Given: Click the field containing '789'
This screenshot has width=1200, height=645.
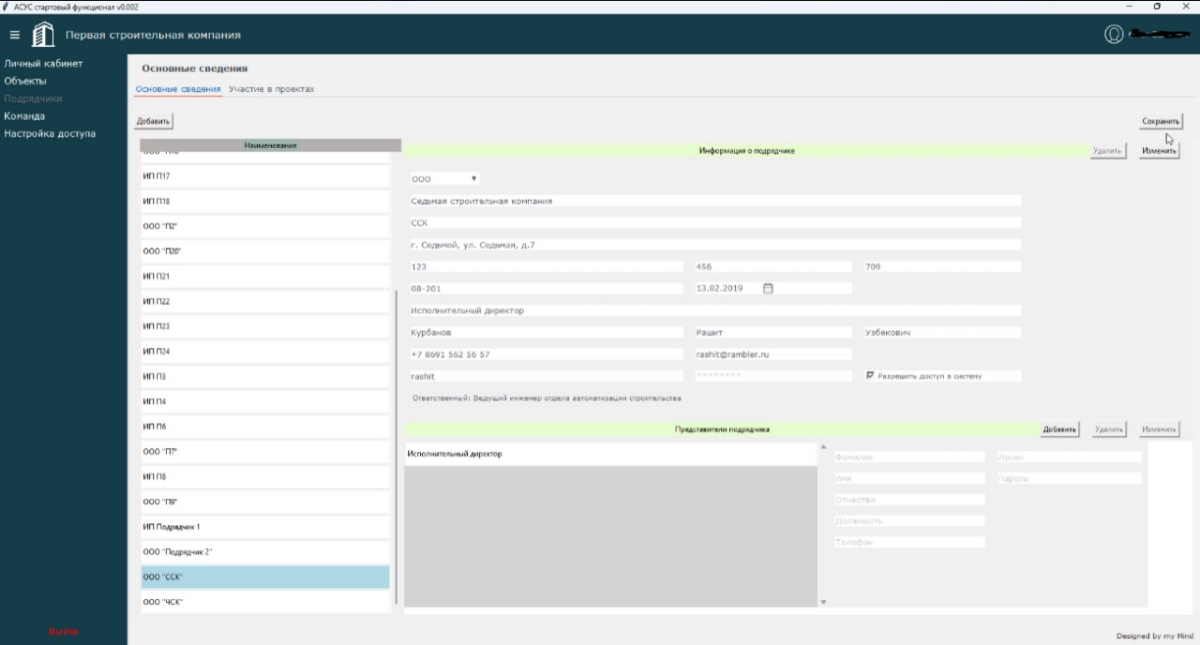Looking at the screenshot, I should click(942, 267).
